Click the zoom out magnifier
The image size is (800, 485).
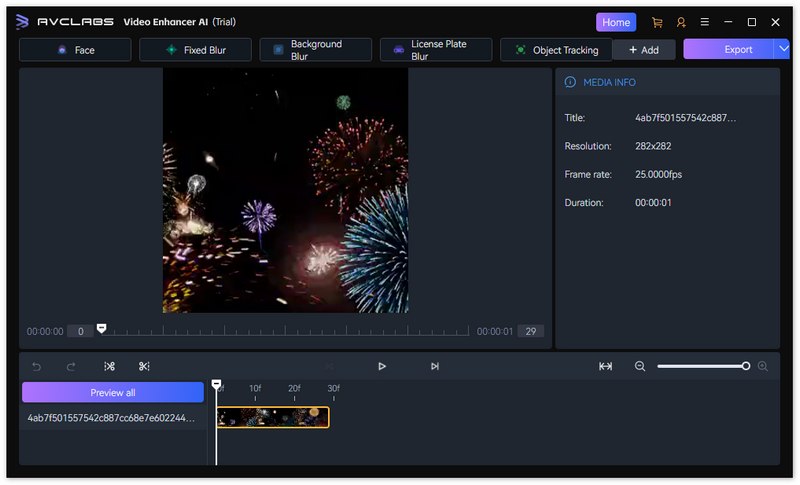click(640, 367)
